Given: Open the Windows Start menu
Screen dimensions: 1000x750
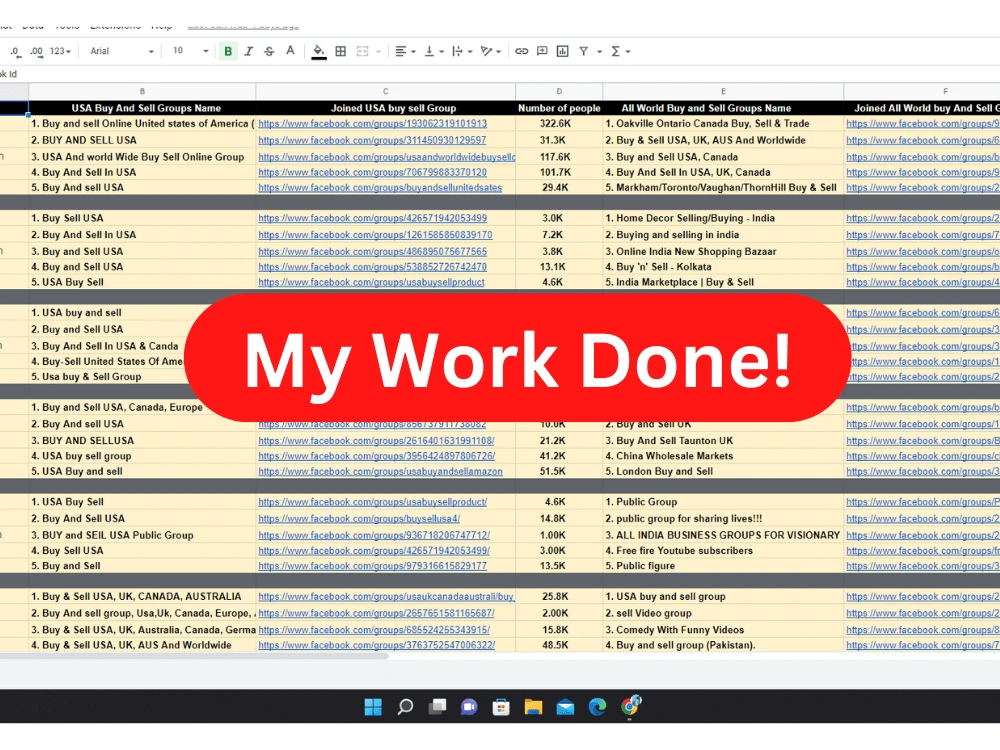Looking at the screenshot, I should point(373,707).
